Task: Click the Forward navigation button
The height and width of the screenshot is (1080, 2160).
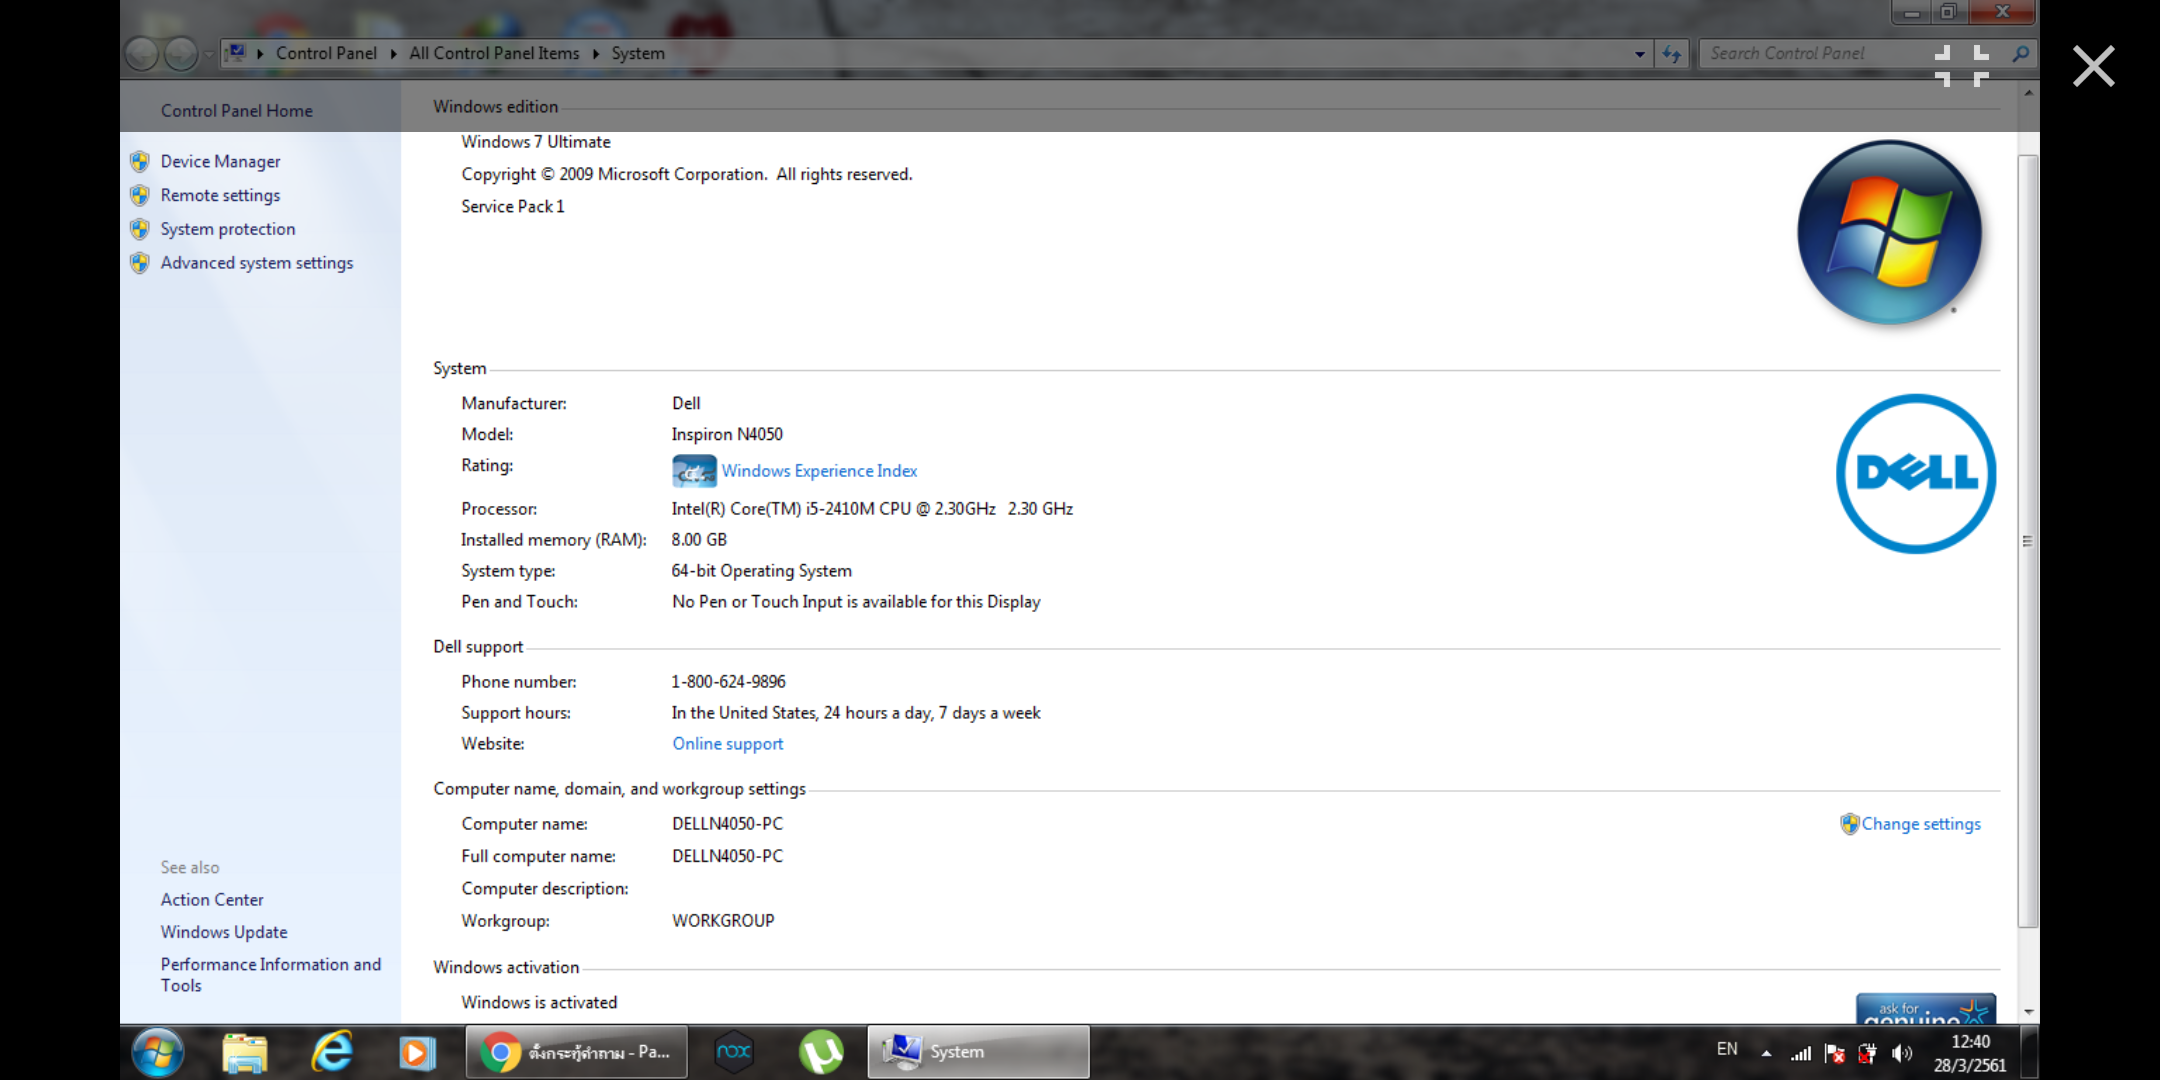Action: pyautogui.click(x=181, y=54)
